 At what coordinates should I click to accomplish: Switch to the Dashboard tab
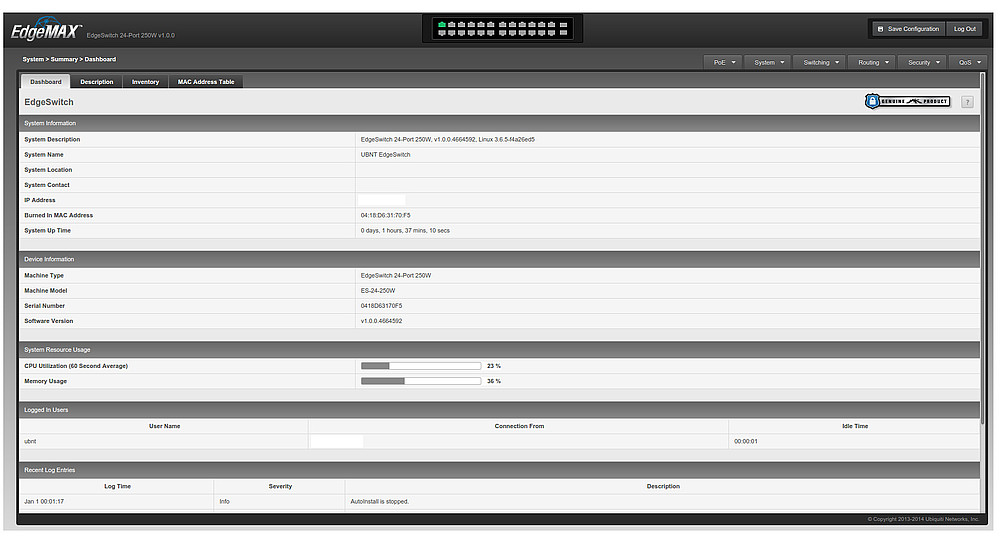[46, 82]
